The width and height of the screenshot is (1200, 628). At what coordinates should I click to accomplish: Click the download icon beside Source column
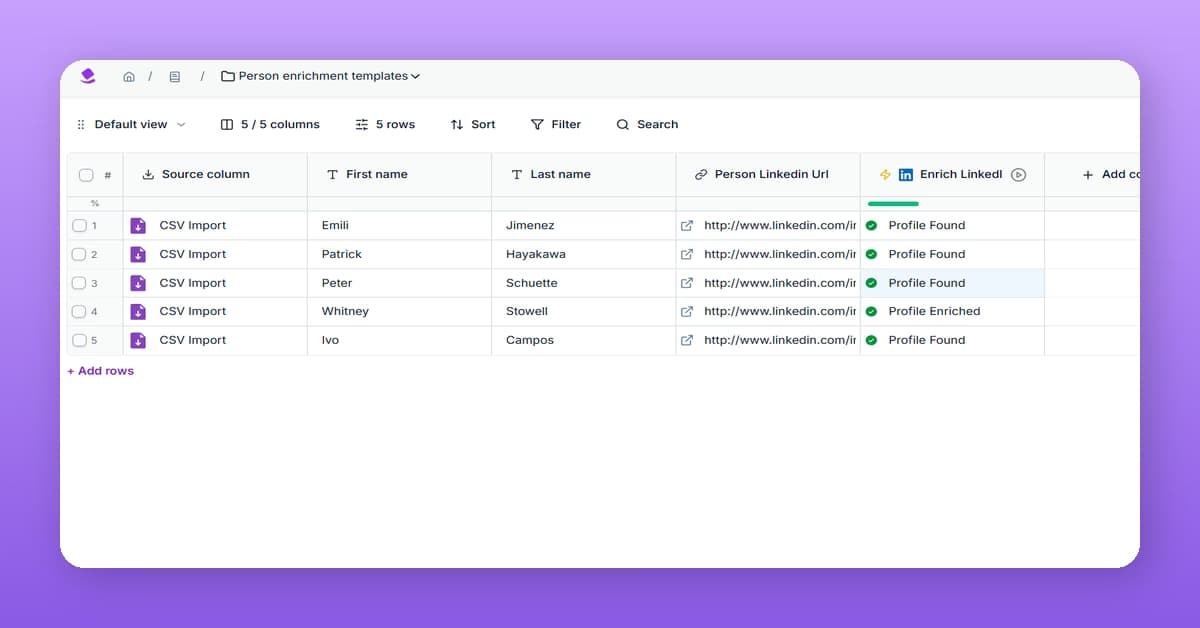[x=148, y=174]
